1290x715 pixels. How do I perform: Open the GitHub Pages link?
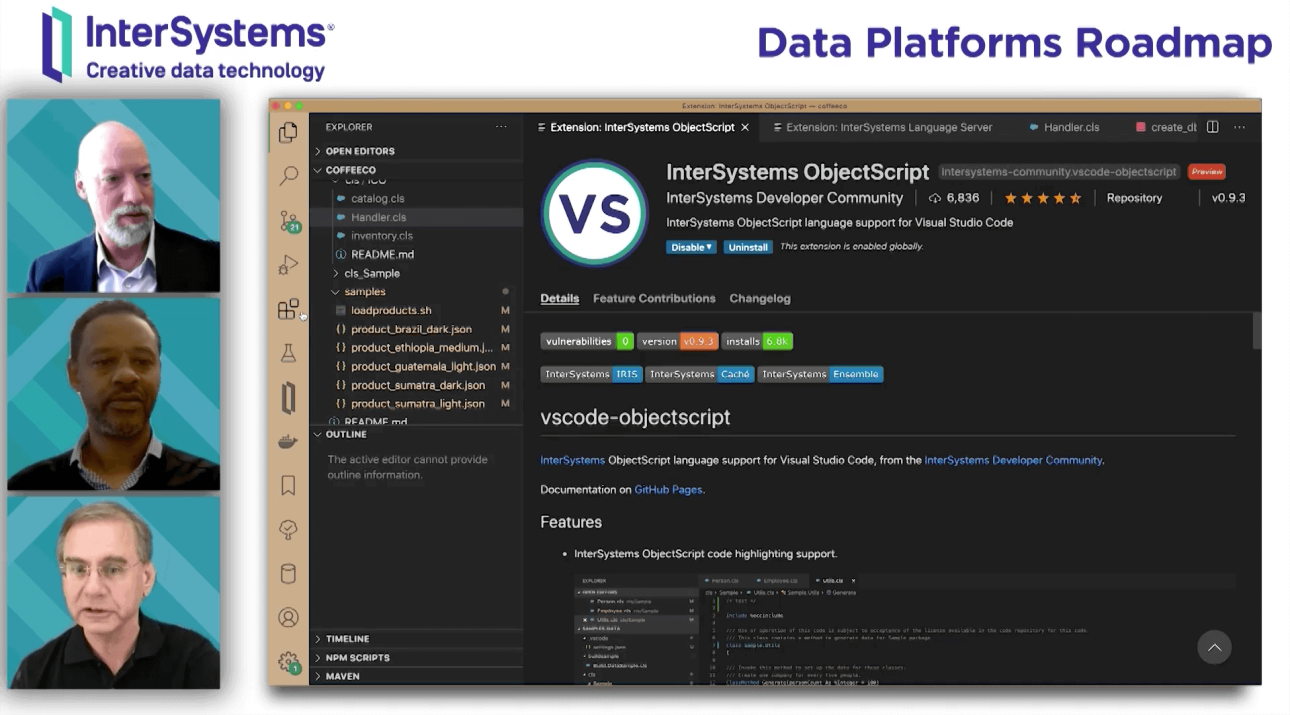(668, 490)
